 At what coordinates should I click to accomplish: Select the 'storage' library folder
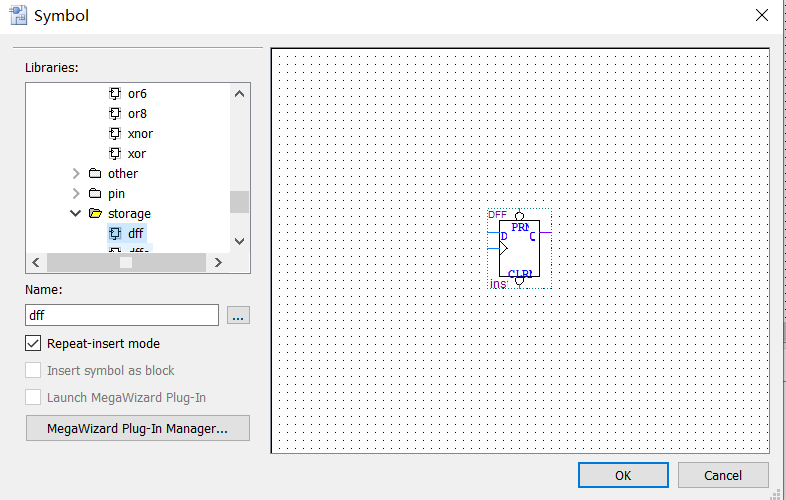pos(129,214)
